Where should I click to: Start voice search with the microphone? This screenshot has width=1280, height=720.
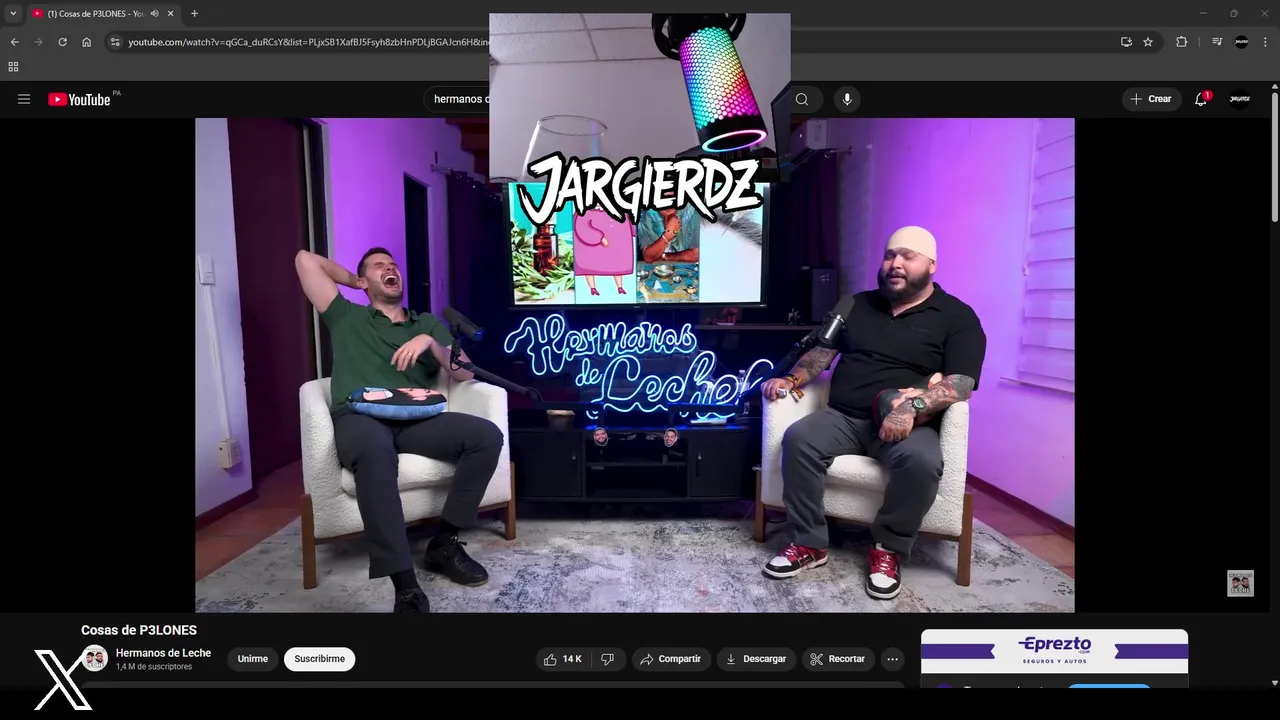[847, 99]
